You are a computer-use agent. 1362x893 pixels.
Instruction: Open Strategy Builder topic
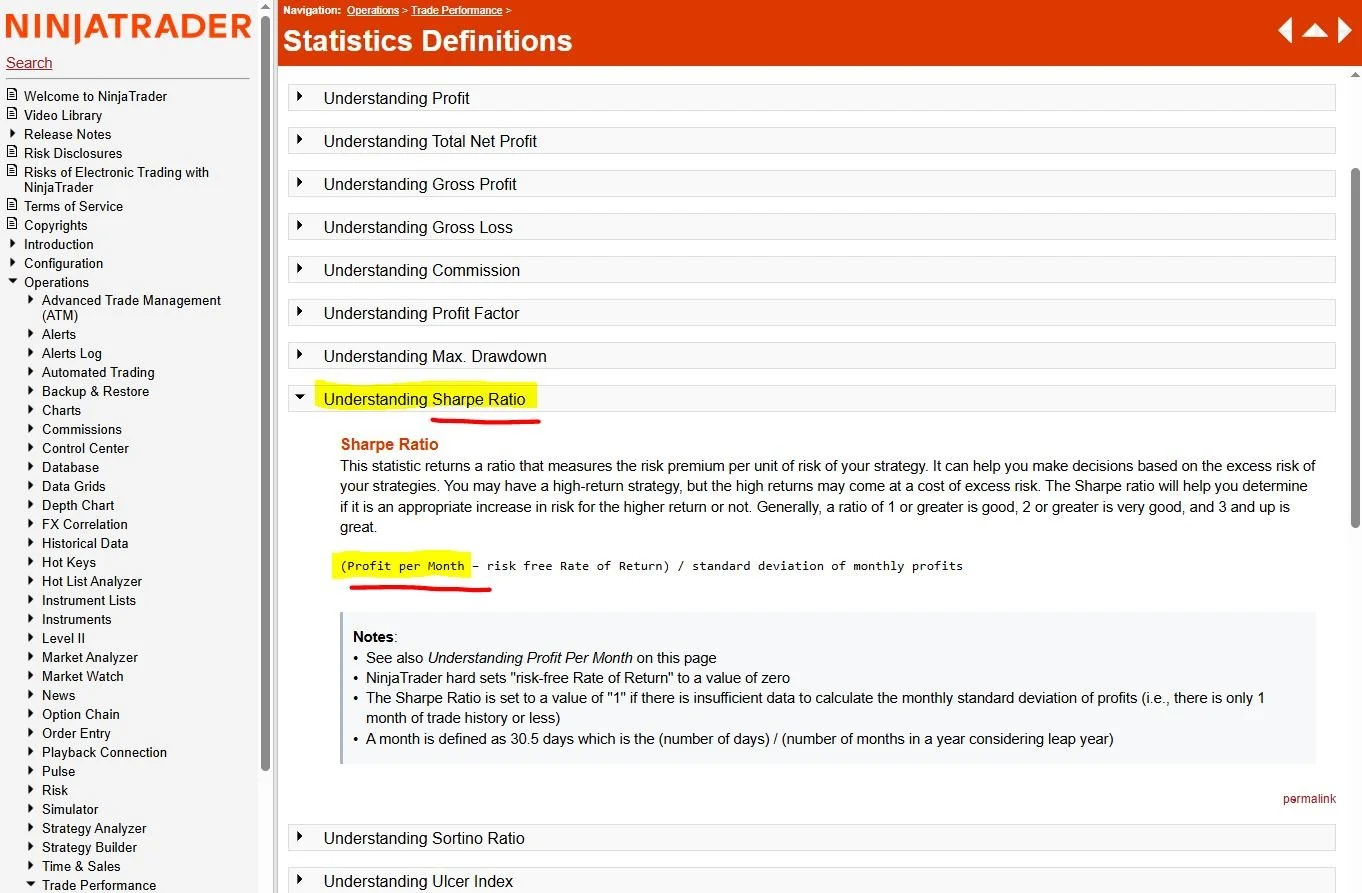click(89, 847)
